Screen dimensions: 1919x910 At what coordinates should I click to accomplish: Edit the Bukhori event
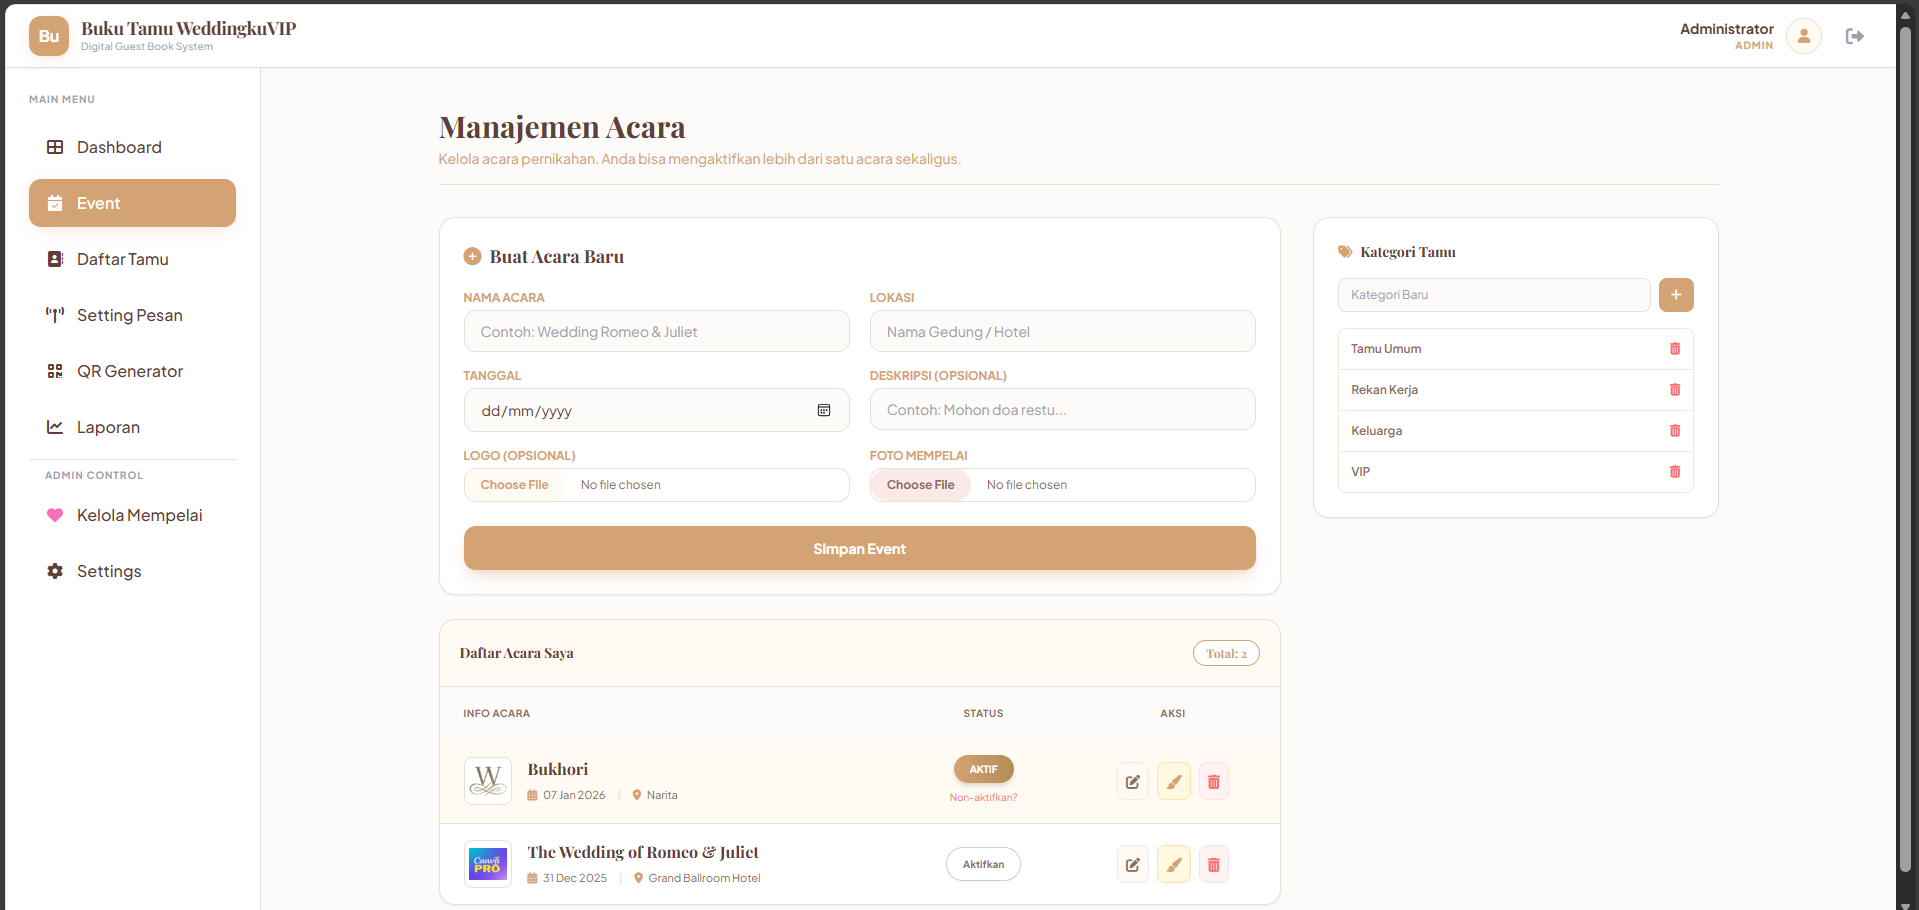(1132, 782)
